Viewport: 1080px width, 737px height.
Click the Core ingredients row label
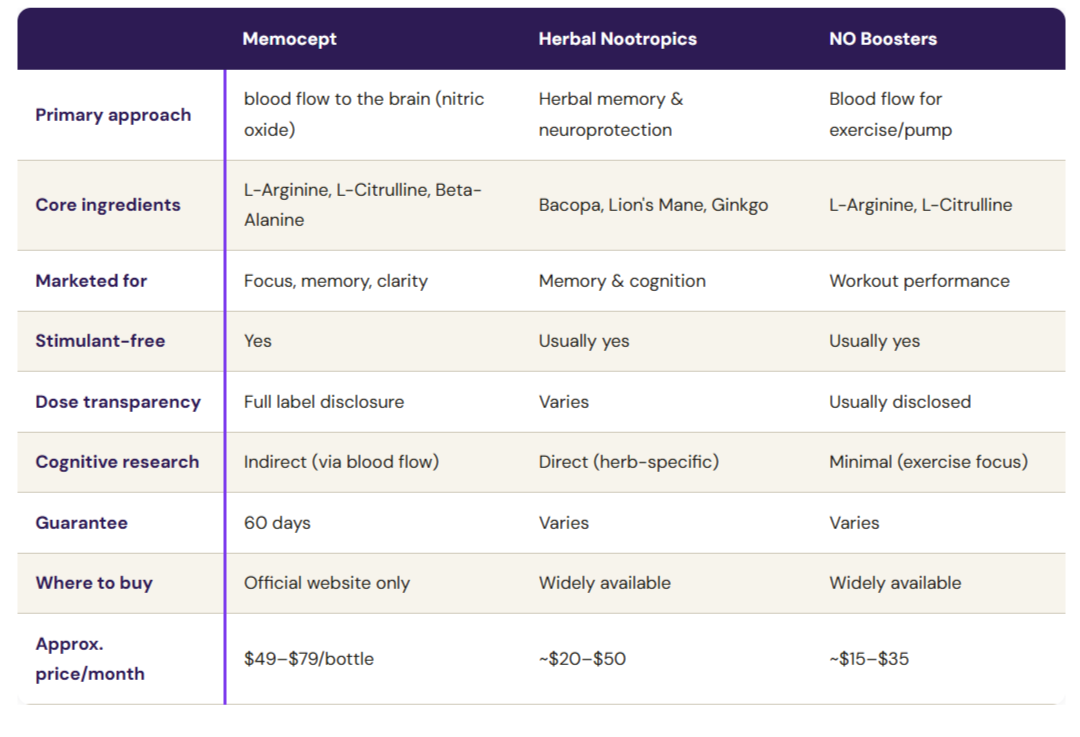(107, 205)
